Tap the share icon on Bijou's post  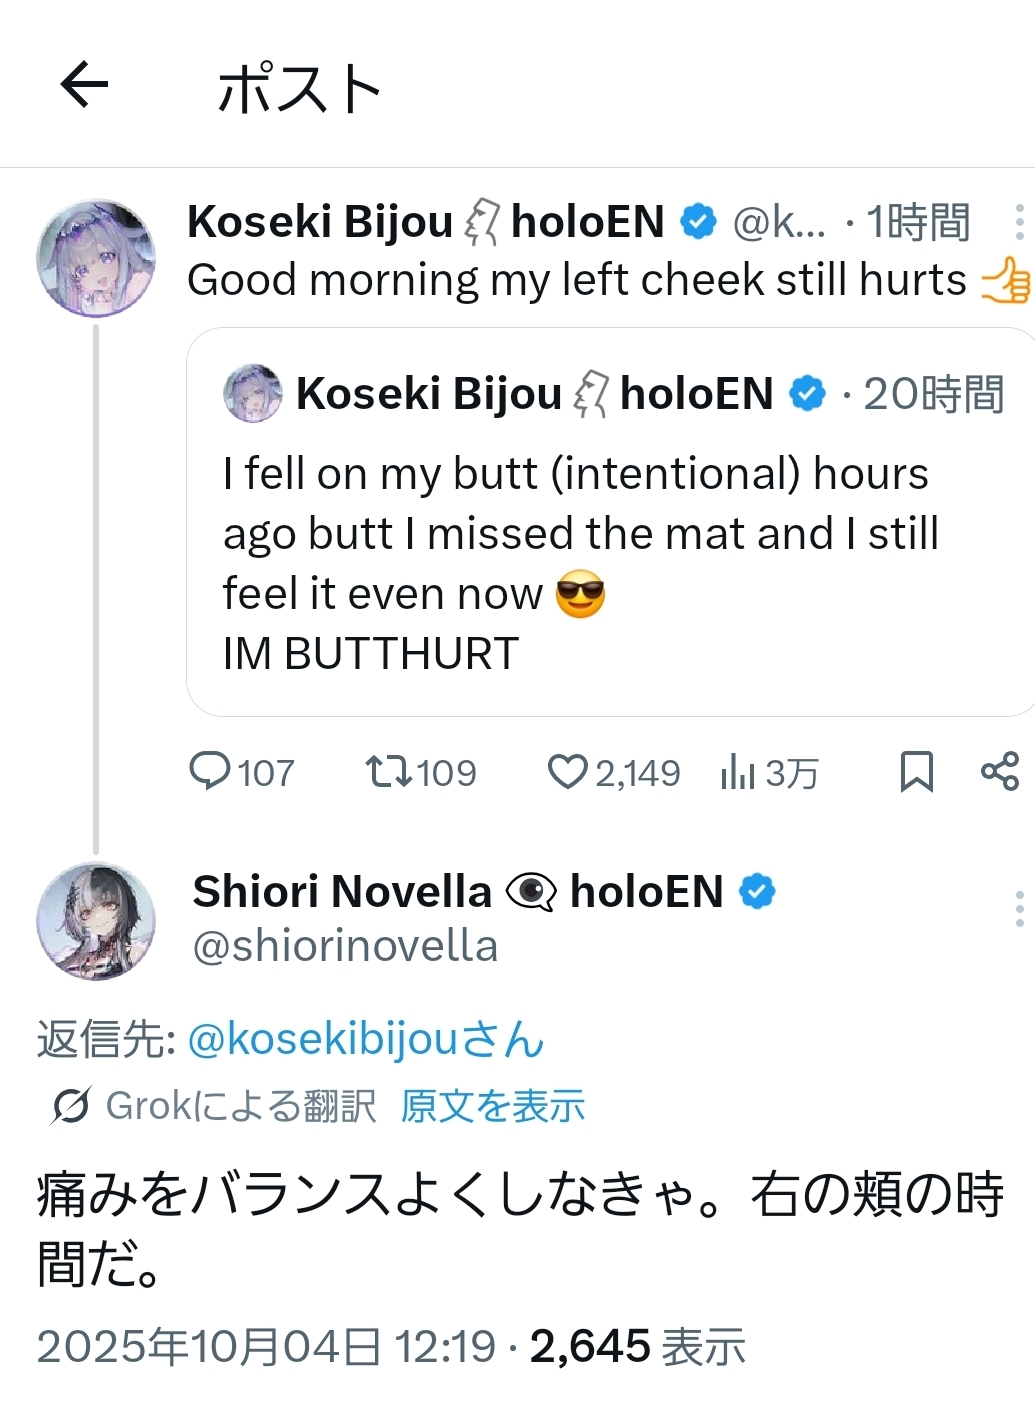coord(999,771)
